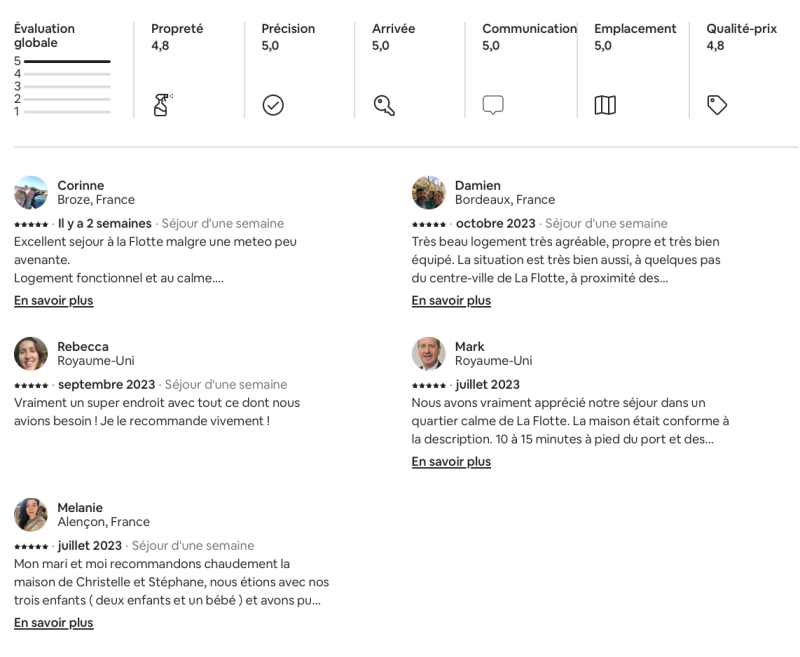The image size is (800, 657).
Task: Click the Arrivée key icon
Action: [x=384, y=104]
